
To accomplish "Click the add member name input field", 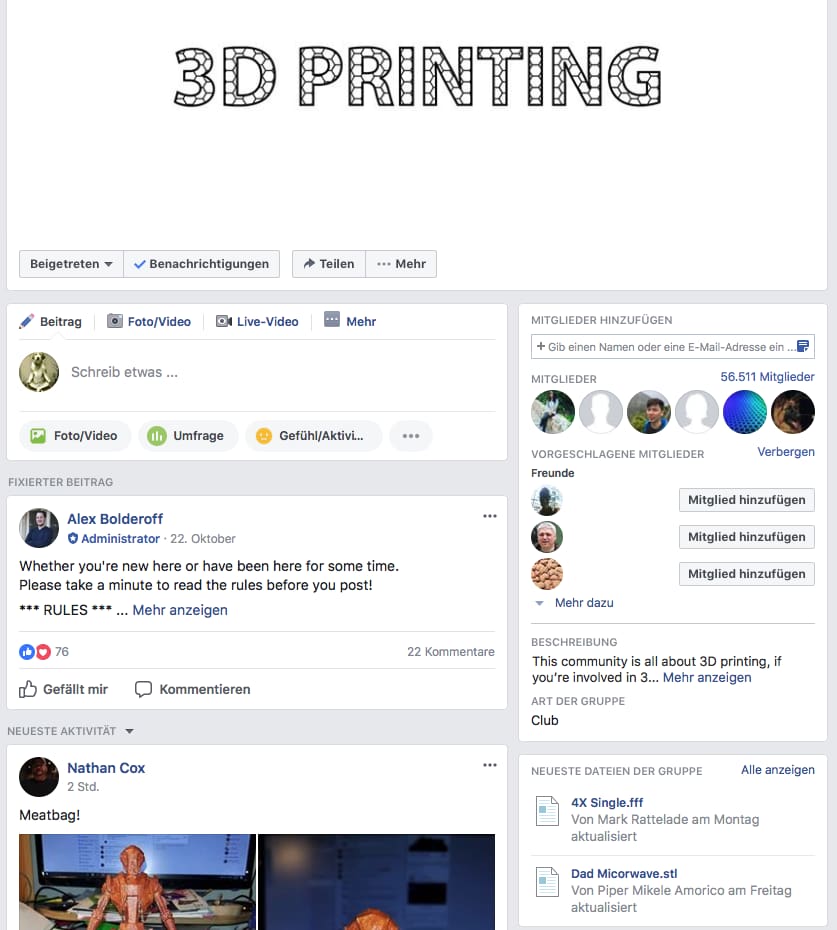I will [x=673, y=347].
